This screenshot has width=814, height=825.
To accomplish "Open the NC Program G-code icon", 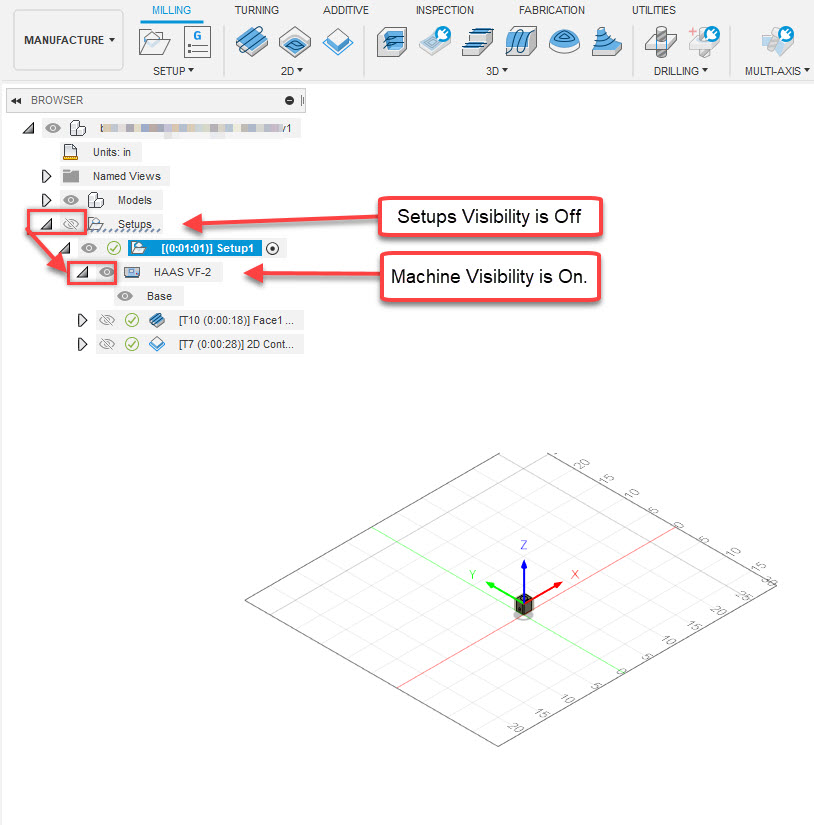I will click(197, 42).
